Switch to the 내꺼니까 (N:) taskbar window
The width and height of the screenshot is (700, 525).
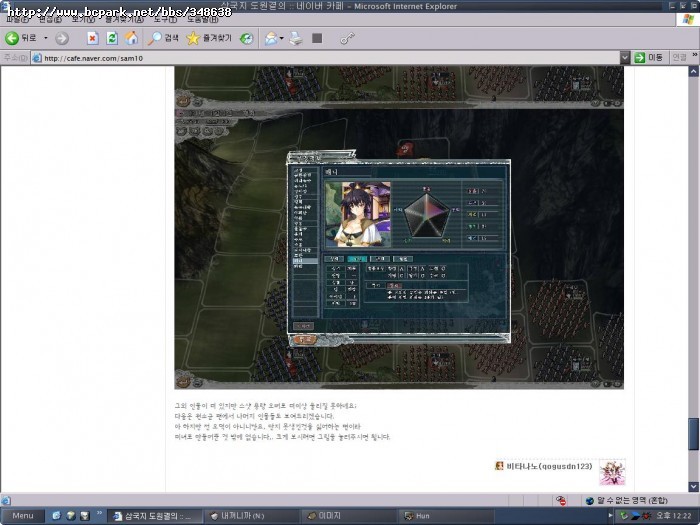252,516
